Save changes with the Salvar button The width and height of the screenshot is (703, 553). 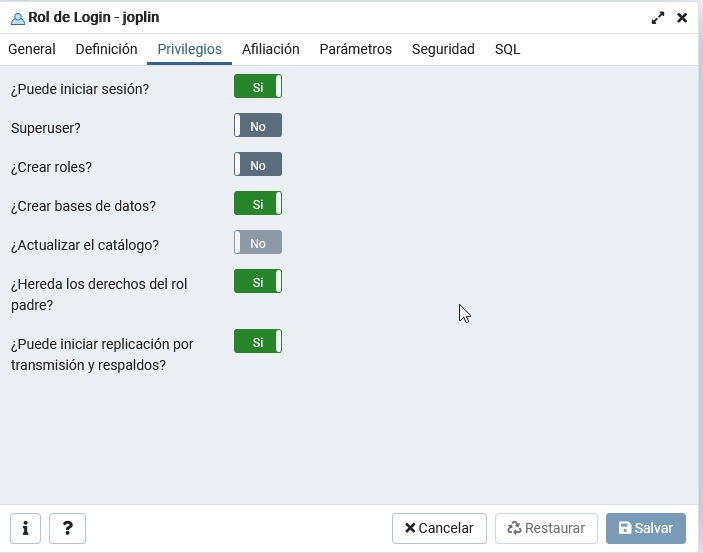(x=645, y=528)
